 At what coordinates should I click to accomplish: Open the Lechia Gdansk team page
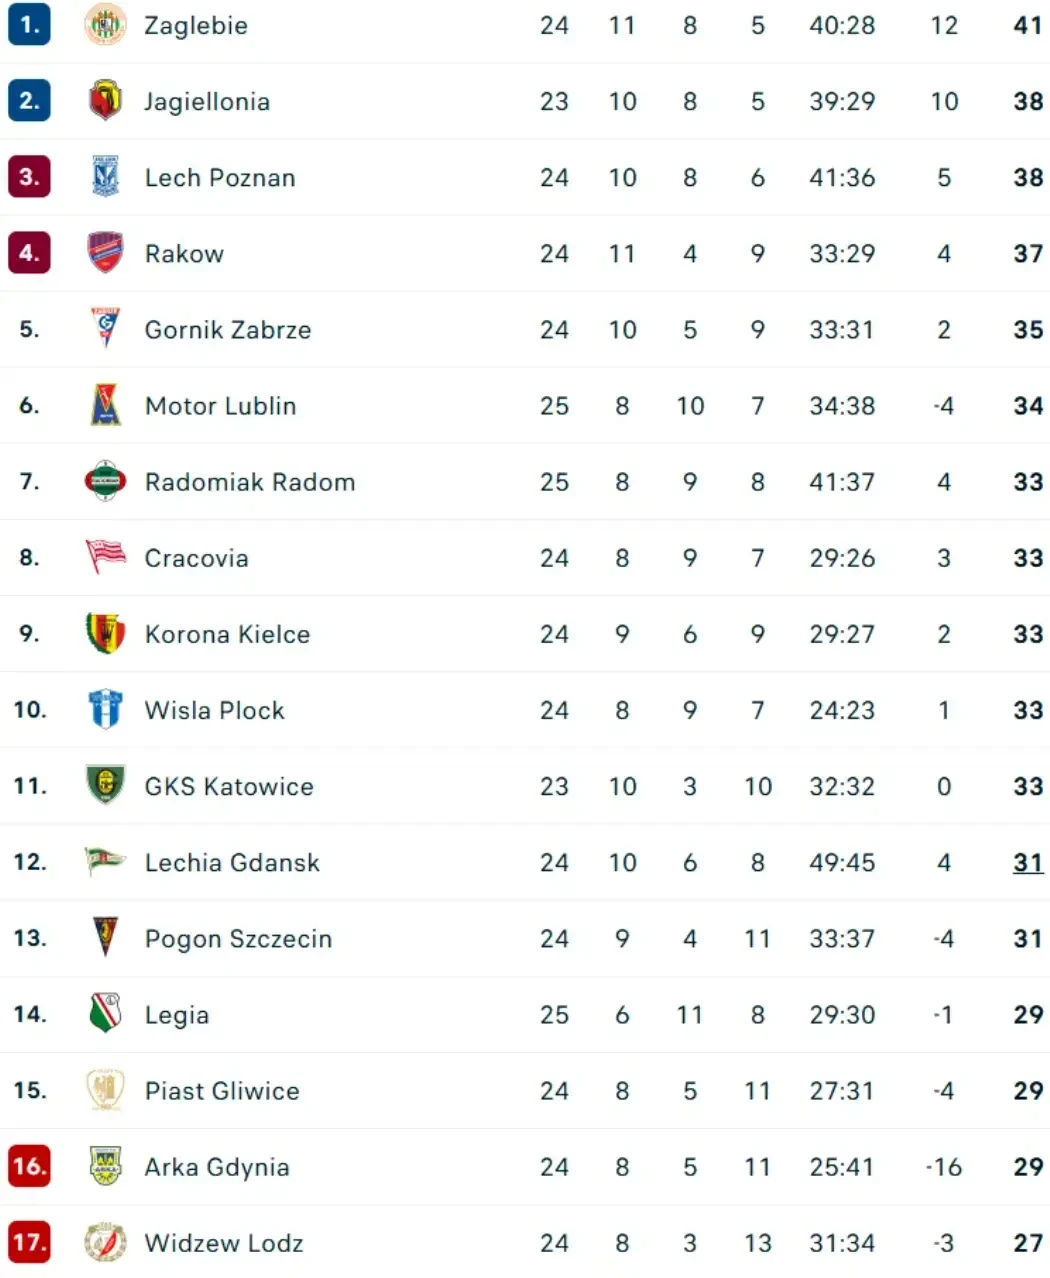pyautogui.click(x=232, y=862)
